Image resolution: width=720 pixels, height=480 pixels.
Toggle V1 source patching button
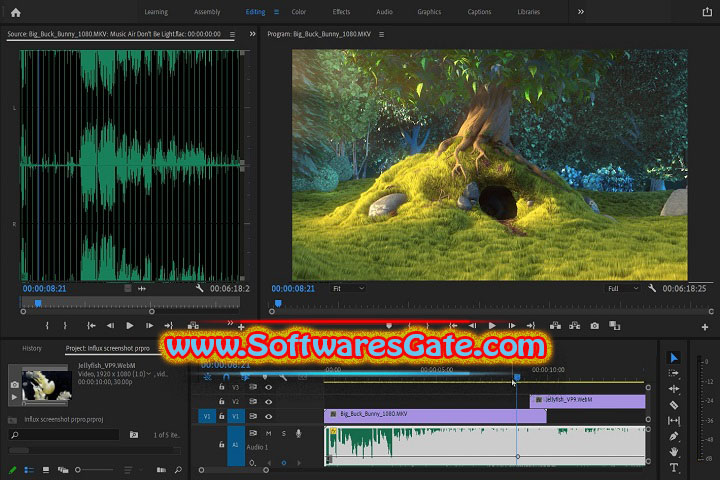tap(207, 416)
